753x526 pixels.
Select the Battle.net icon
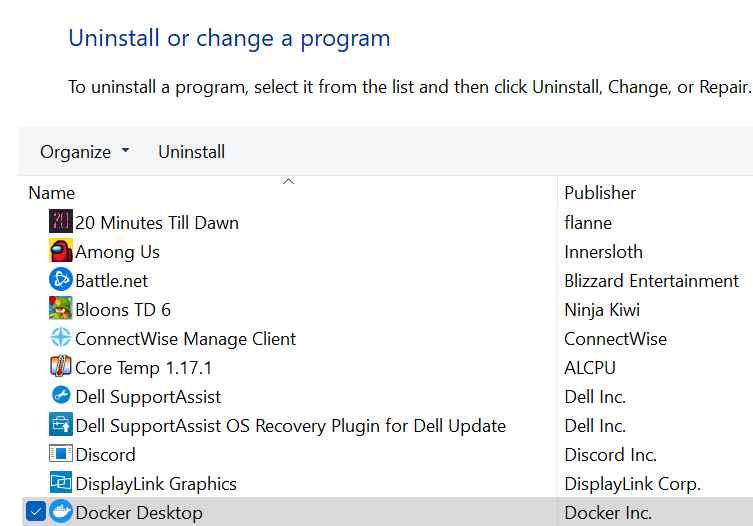click(x=61, y=280)
